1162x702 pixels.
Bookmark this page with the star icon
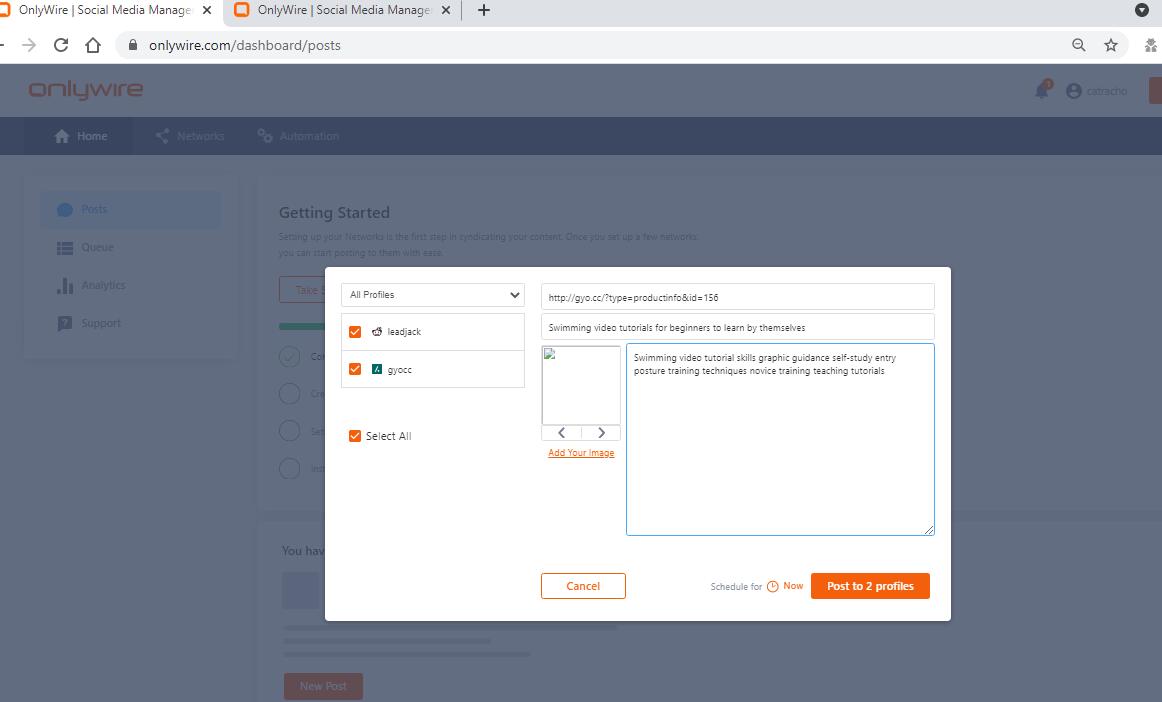[x=1111, y=45]
